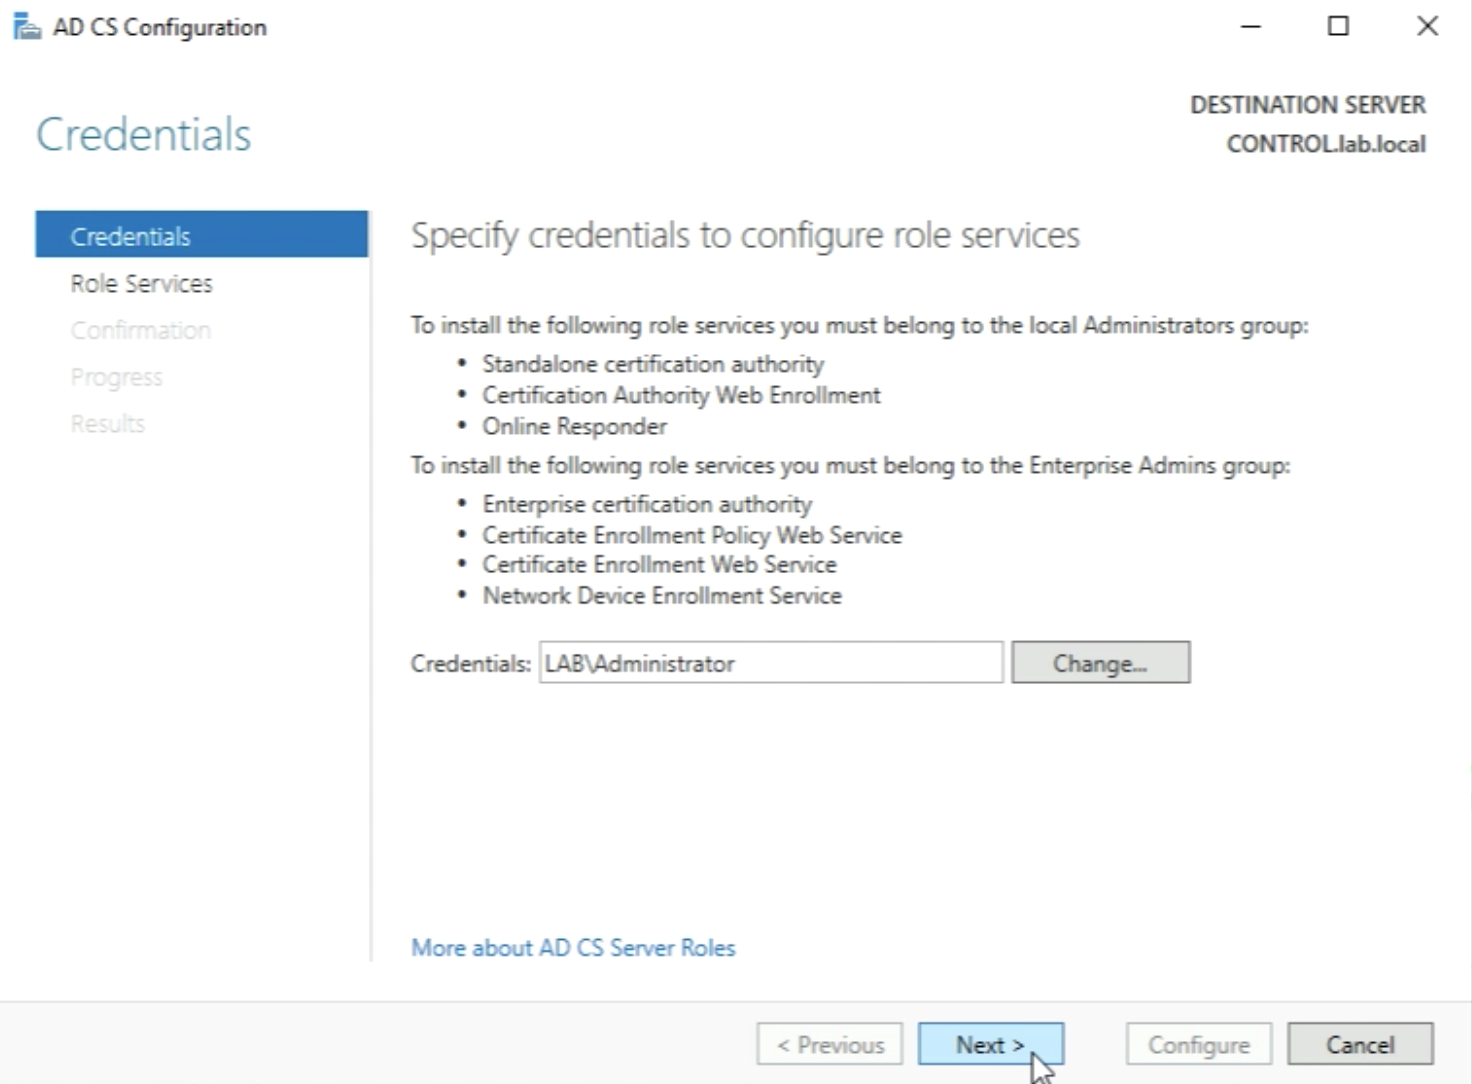Click the Online Responder list entry
The width and height of the screenshot is (1472, 1084).
[574, 427]
